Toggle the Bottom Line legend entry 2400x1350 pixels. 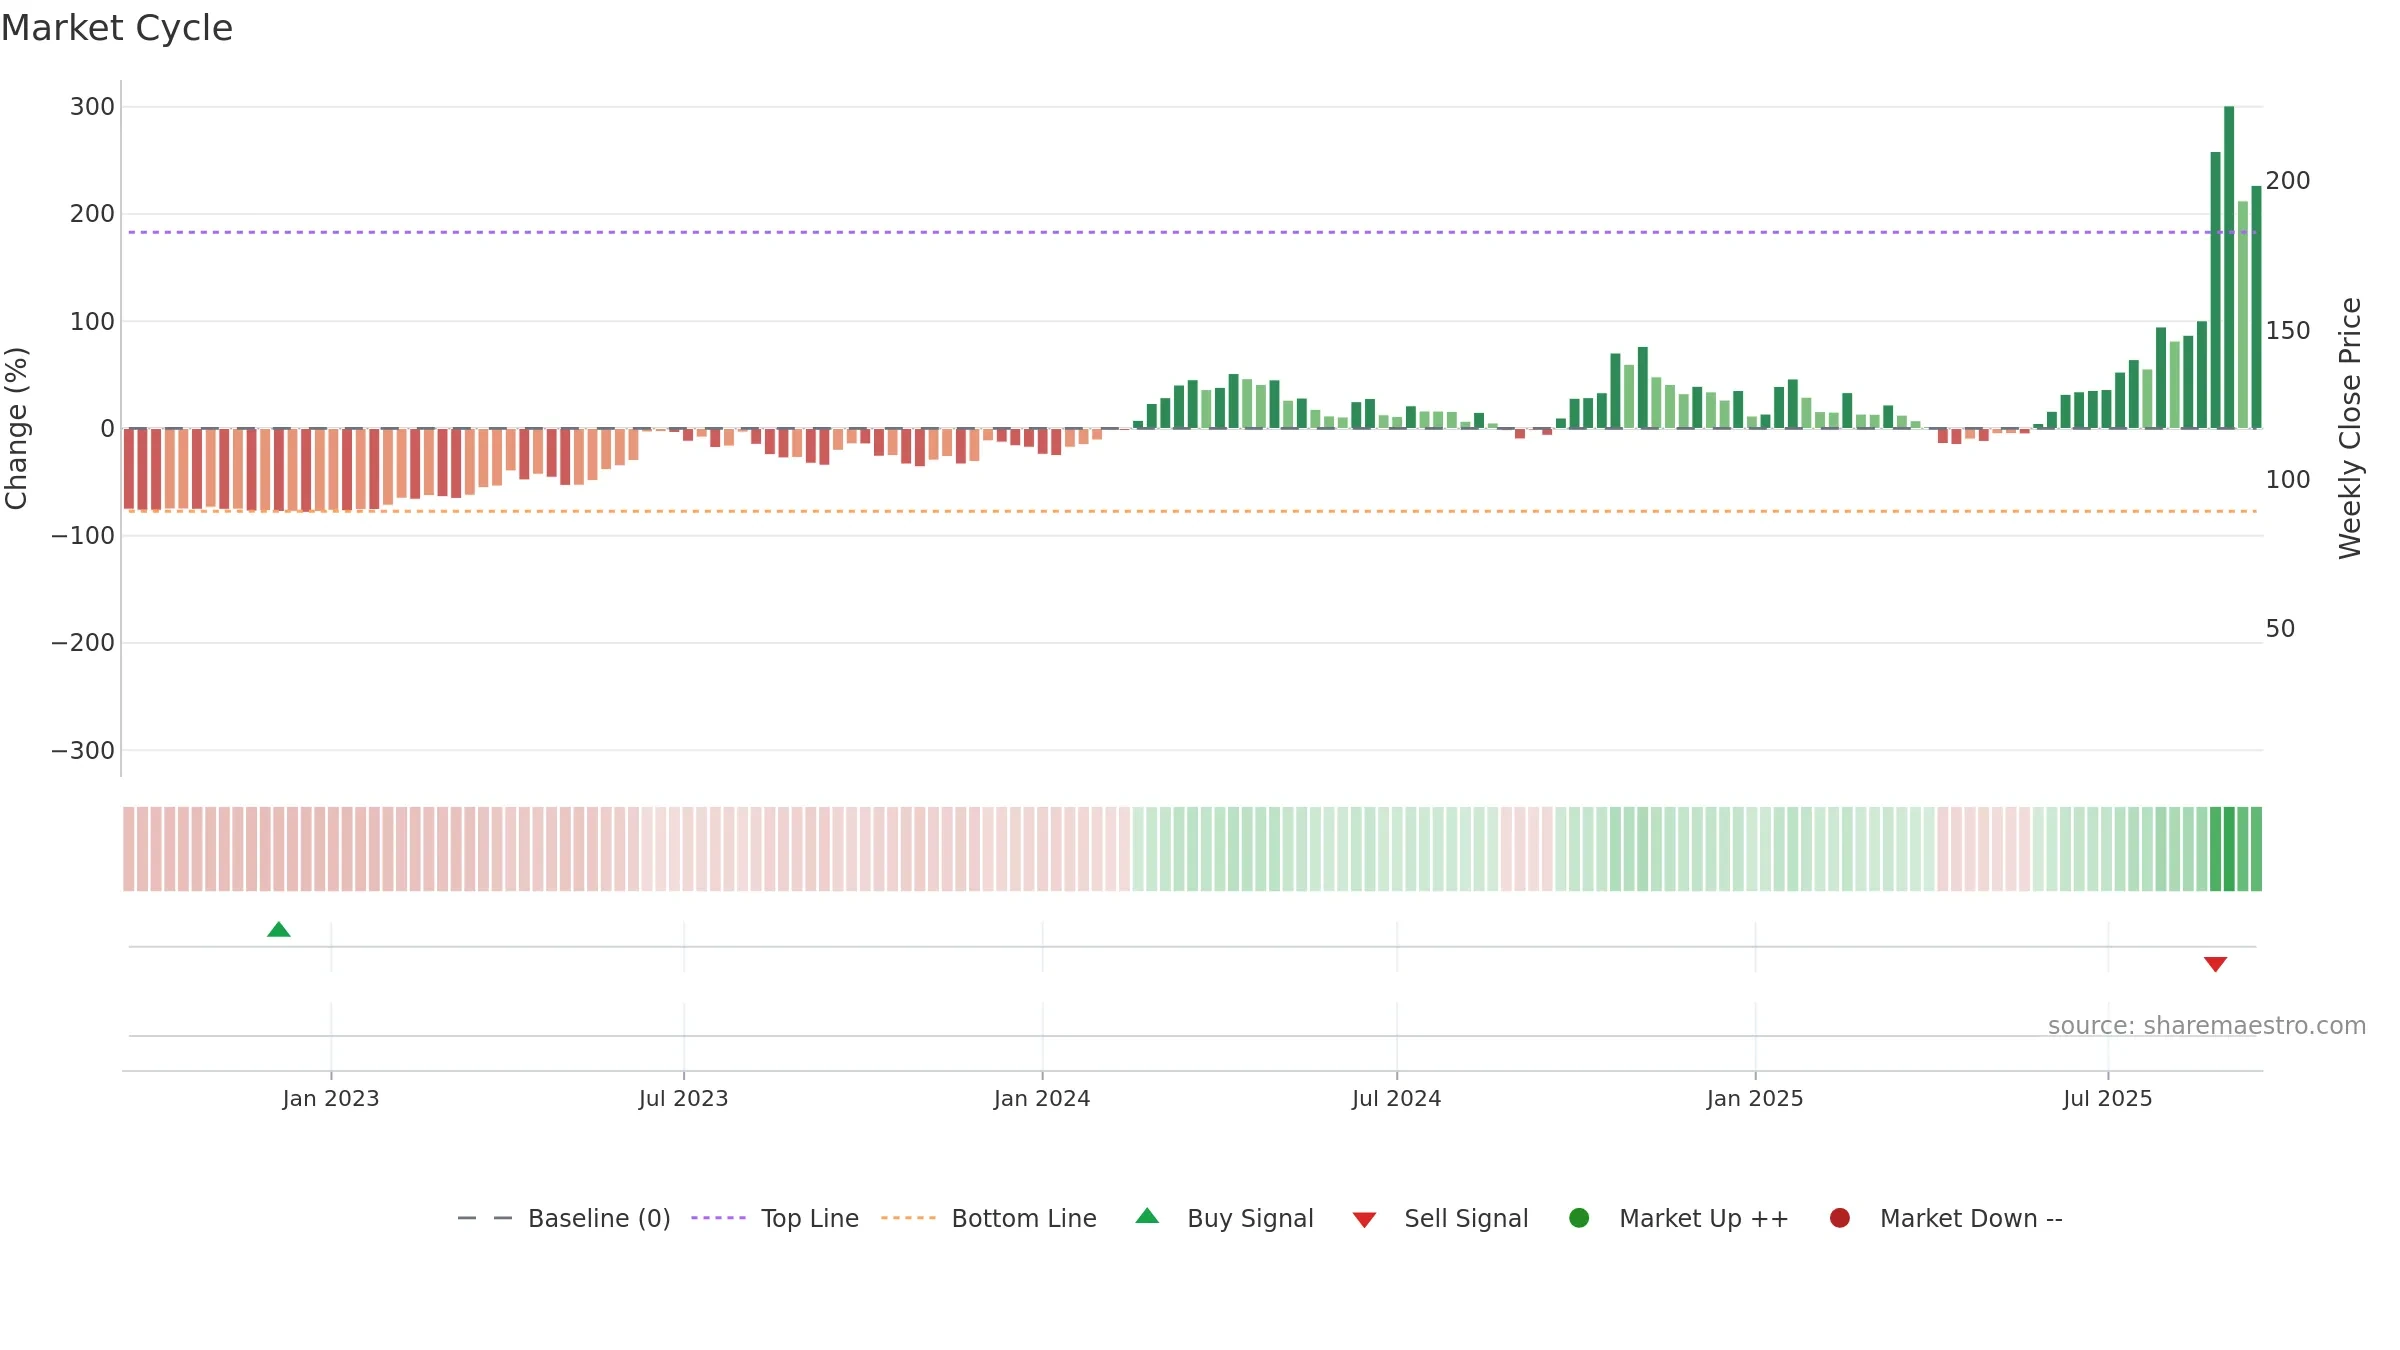pos(989,1219)
